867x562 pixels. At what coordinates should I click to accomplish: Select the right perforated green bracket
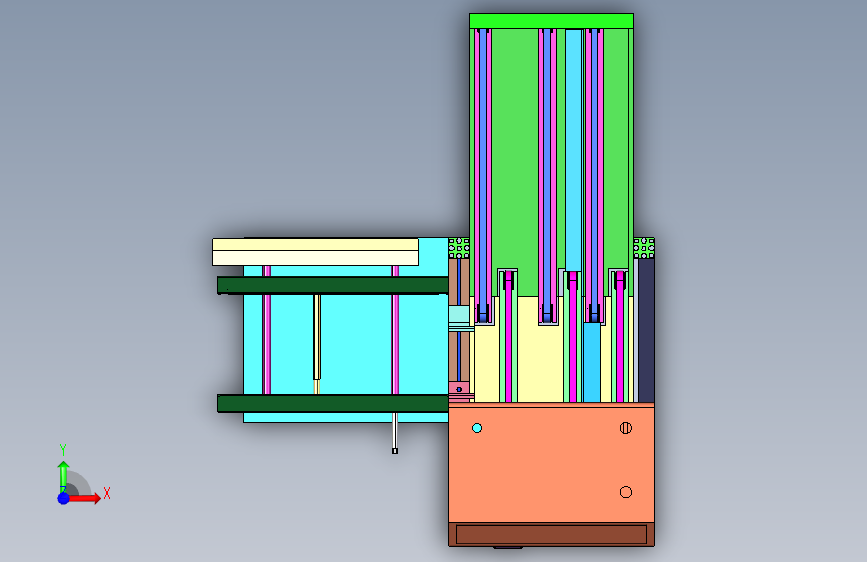tap(644, 248)
